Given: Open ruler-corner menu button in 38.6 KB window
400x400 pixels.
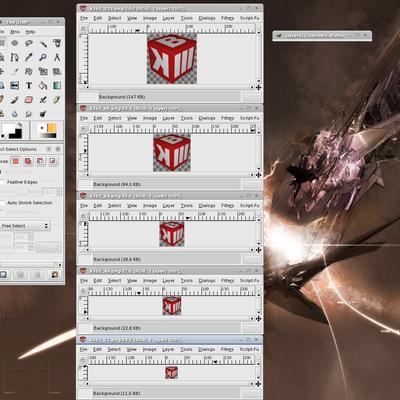Looking at the screenshot, I should 84,216.
